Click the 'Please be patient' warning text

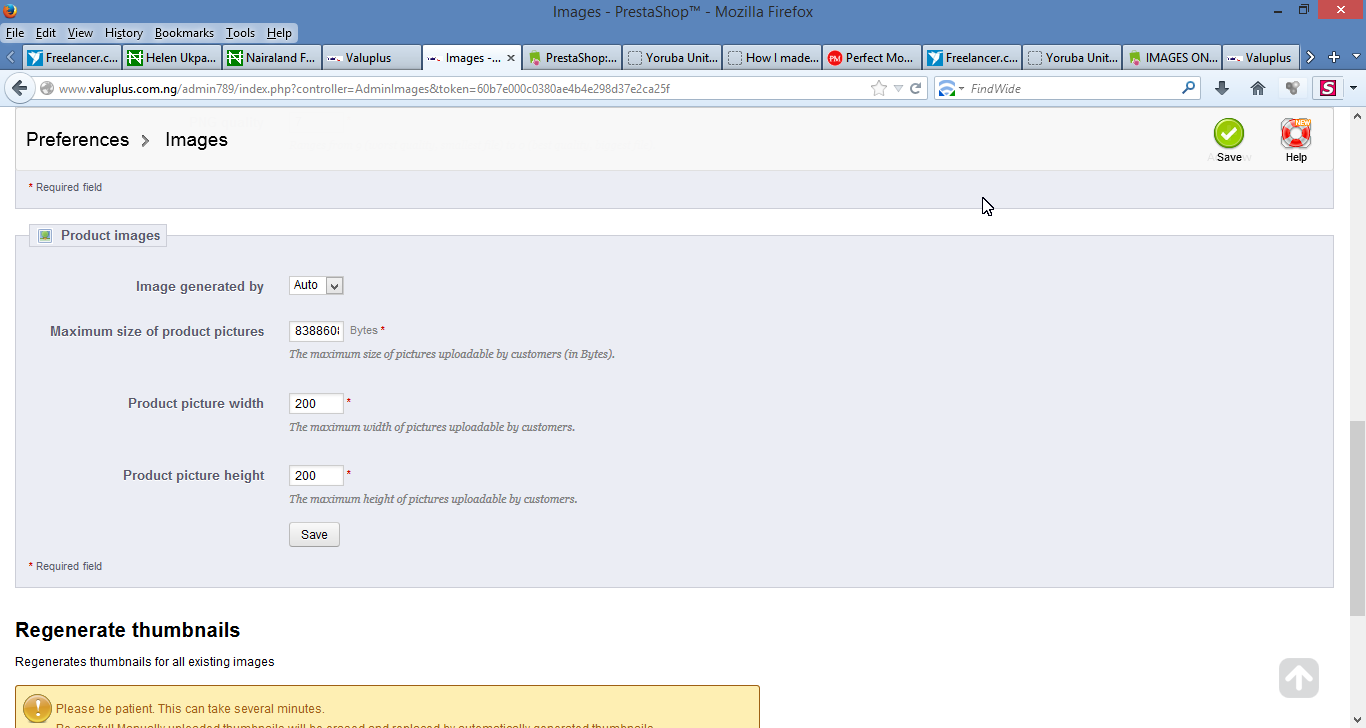pyautogui.click(x=190, y=709)
